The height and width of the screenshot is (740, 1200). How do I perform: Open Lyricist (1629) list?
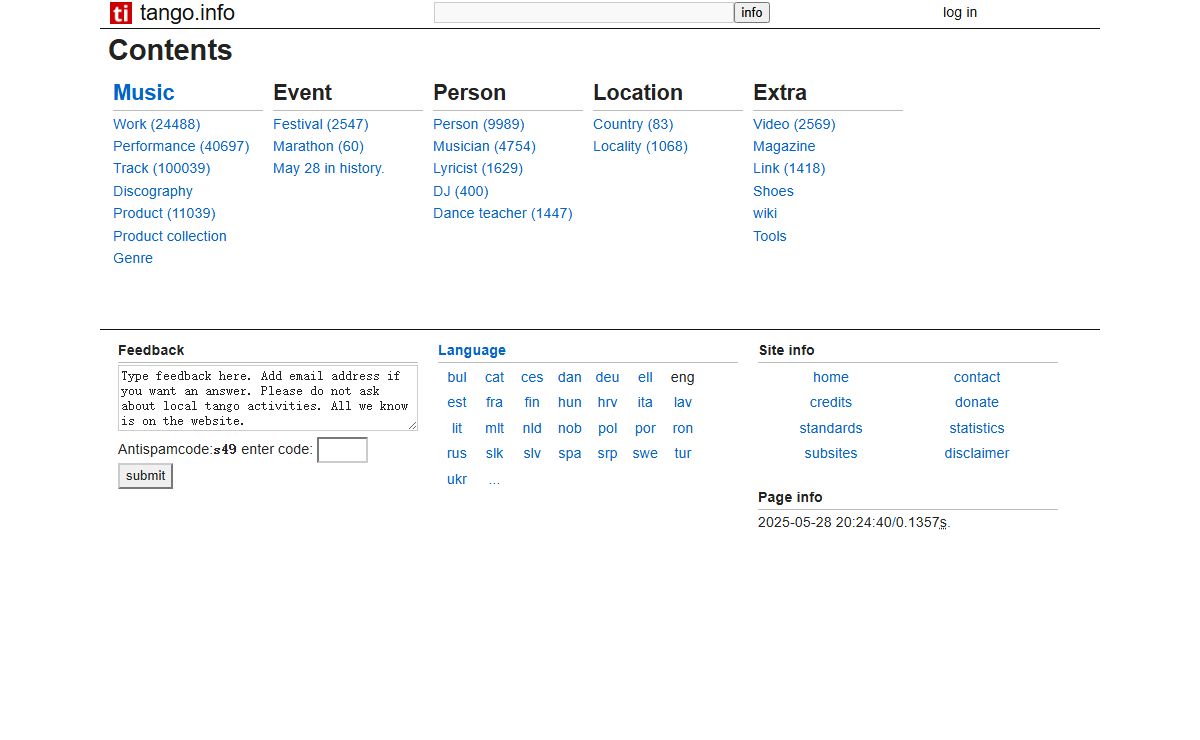(478, 168)
